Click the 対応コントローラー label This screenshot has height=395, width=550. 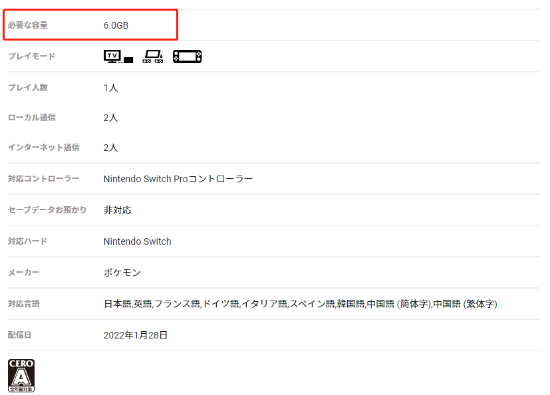tap(44, 179)
